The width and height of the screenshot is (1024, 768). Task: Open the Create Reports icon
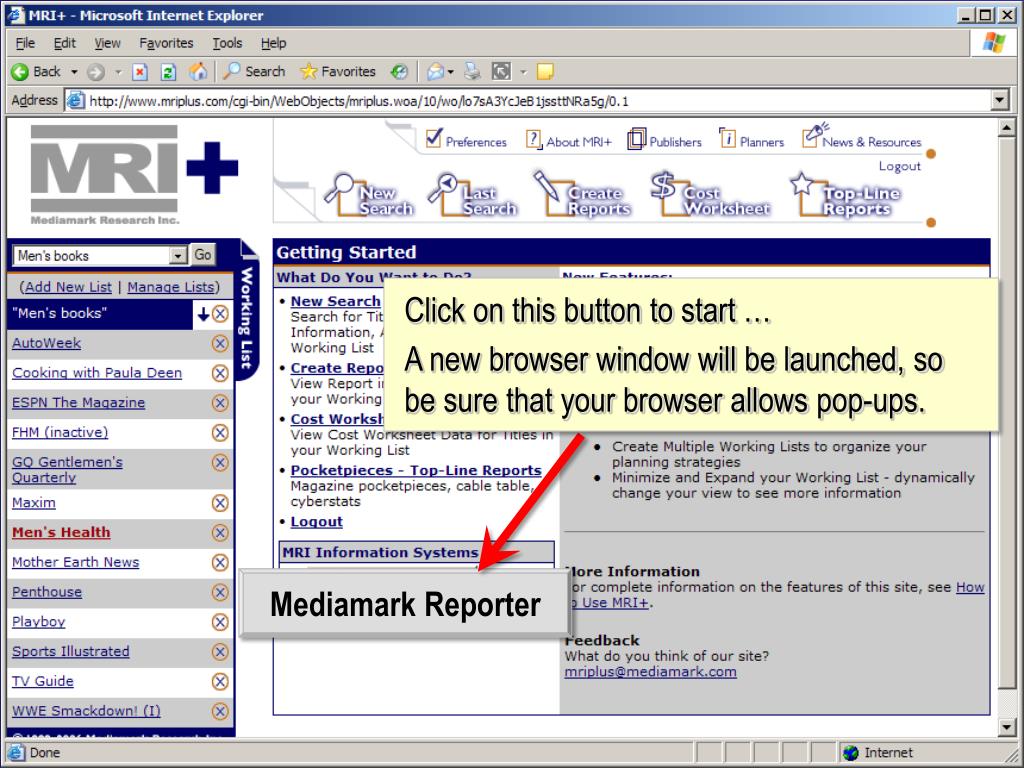tap(583, 195)
